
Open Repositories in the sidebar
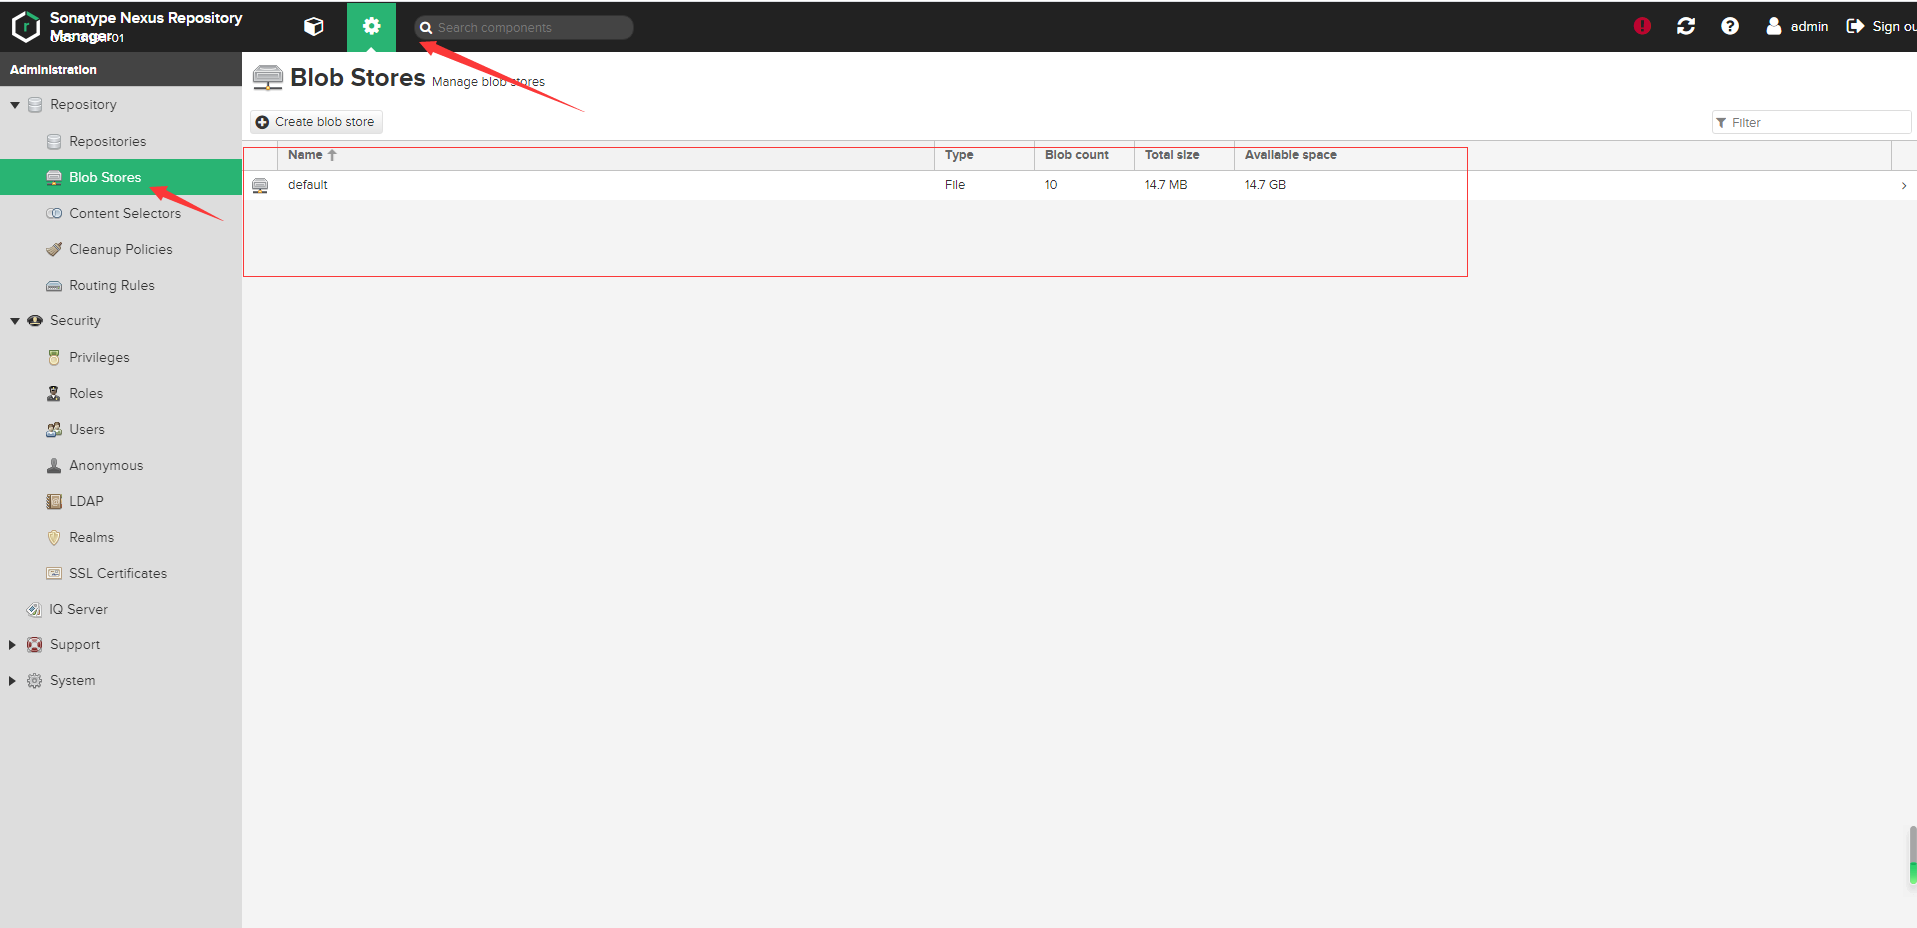108,142
